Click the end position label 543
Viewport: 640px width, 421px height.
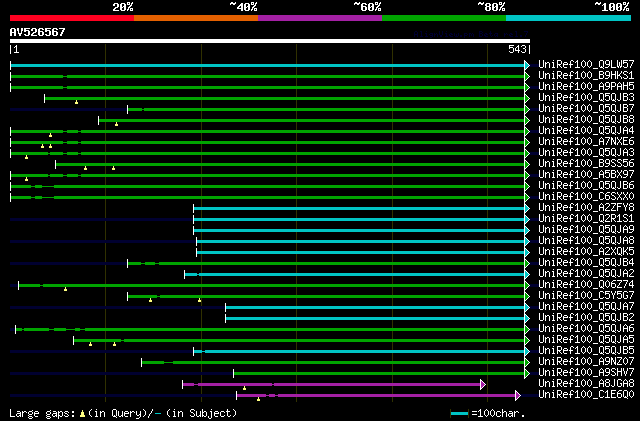(x=517, y=49)
